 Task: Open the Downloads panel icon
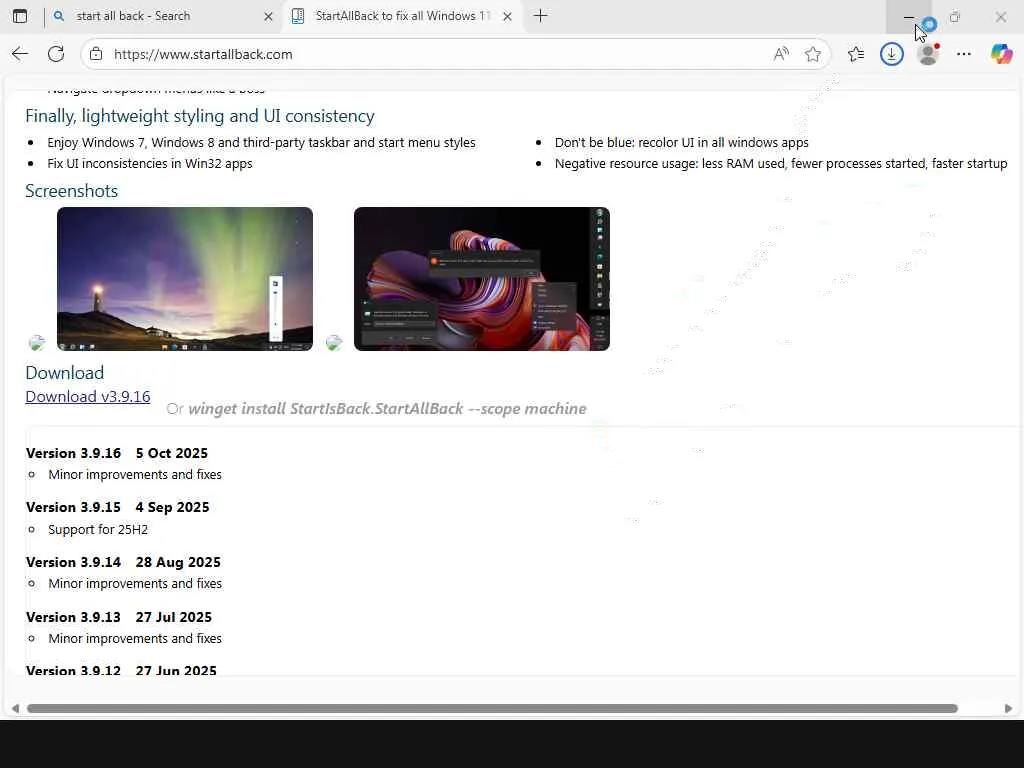point(891,54)
